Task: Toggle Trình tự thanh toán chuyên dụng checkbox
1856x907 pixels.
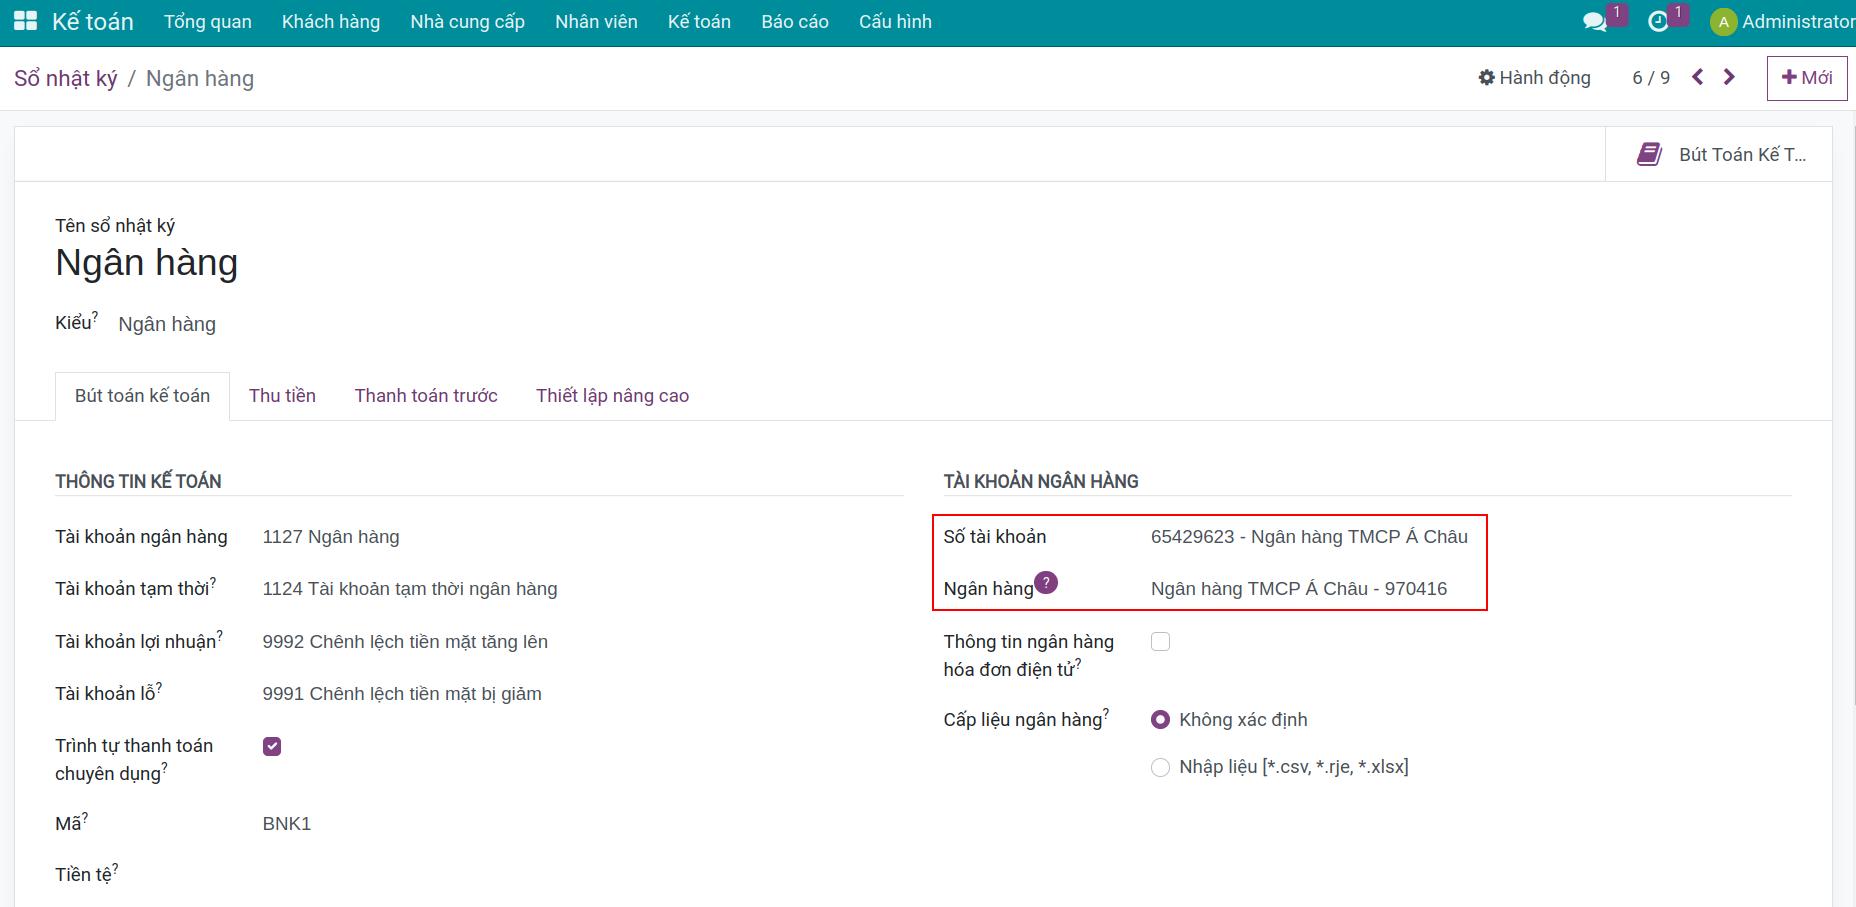Action: point(272,746)
